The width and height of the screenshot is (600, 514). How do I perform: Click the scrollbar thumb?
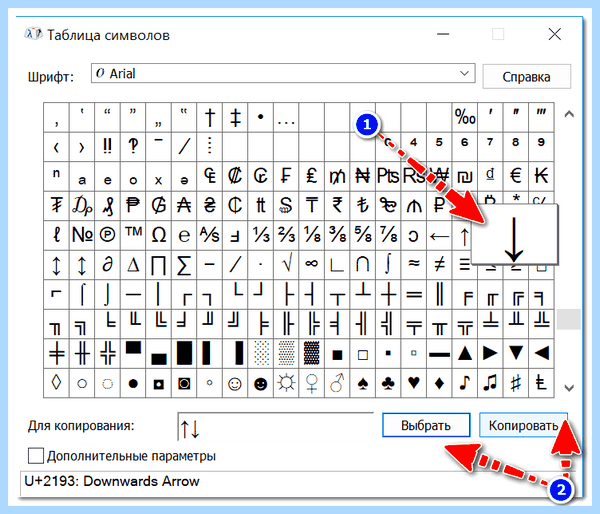(x=569, y=319)
